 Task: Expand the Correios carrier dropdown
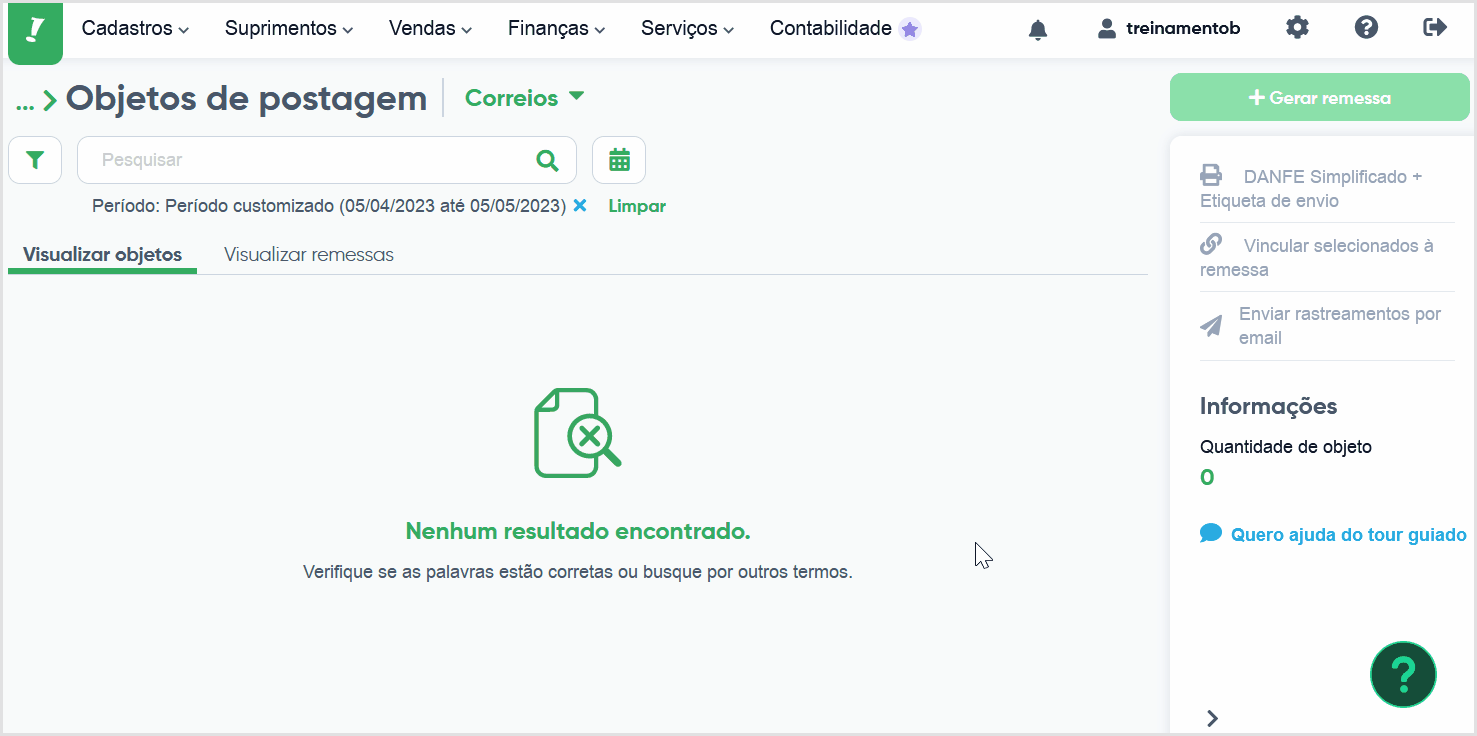(x=524, y=98)
